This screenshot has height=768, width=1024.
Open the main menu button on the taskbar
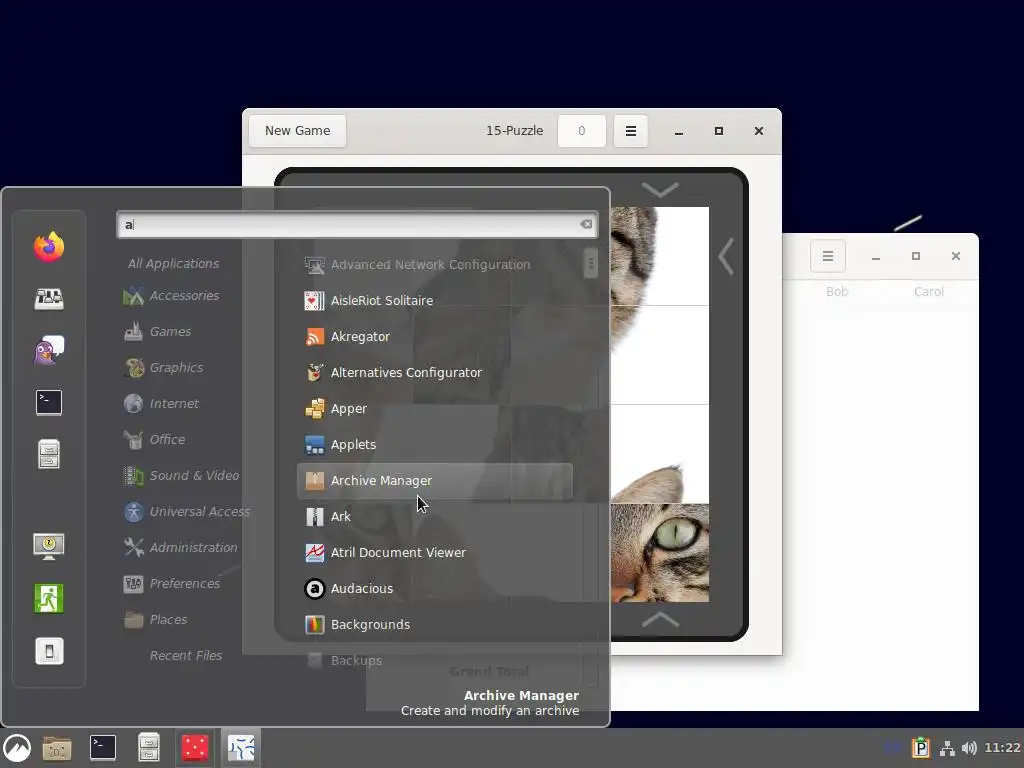(17, 748)
